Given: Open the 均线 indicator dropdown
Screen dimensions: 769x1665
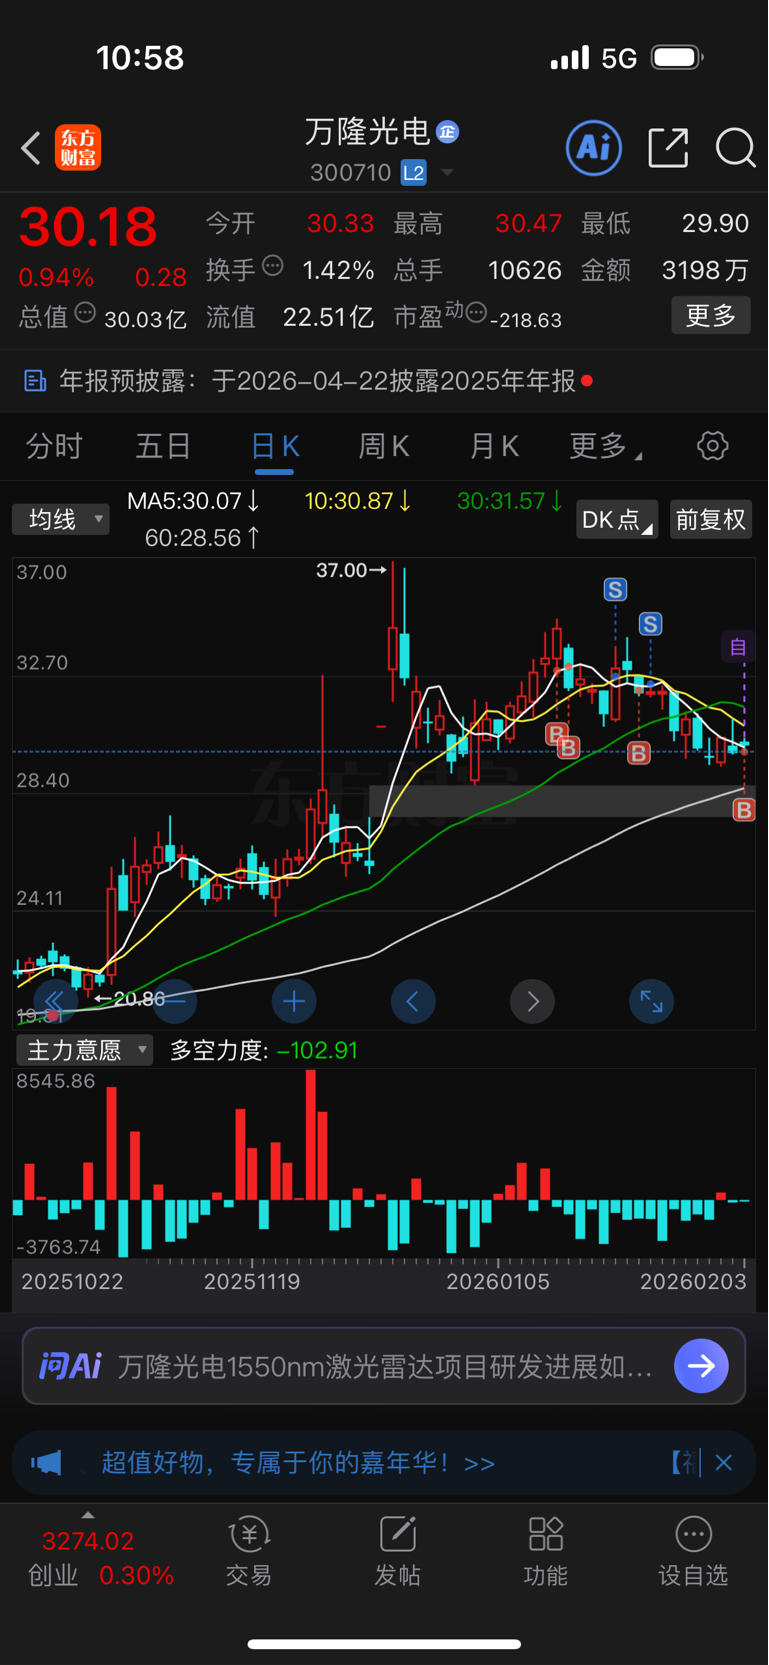Looking at the screenshot, I should pyautogui.click(x=61, y=519).
